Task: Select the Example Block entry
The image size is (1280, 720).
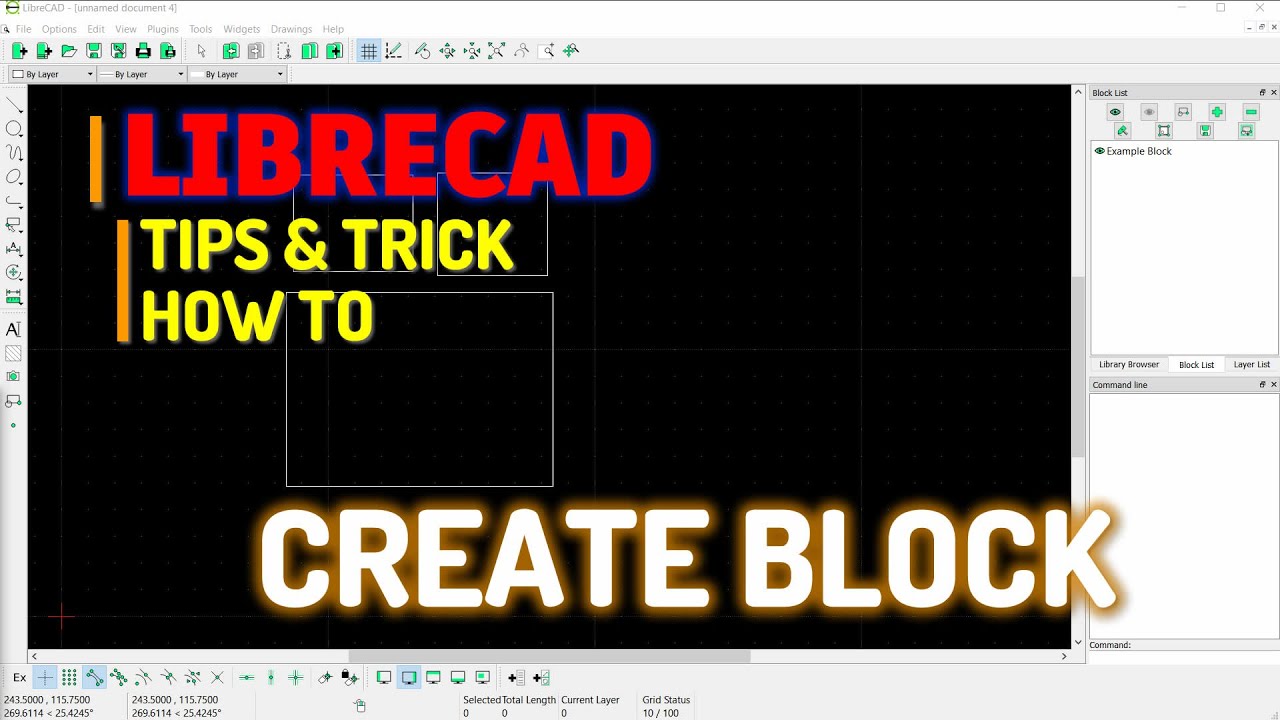Action: tap(1139, 151)
